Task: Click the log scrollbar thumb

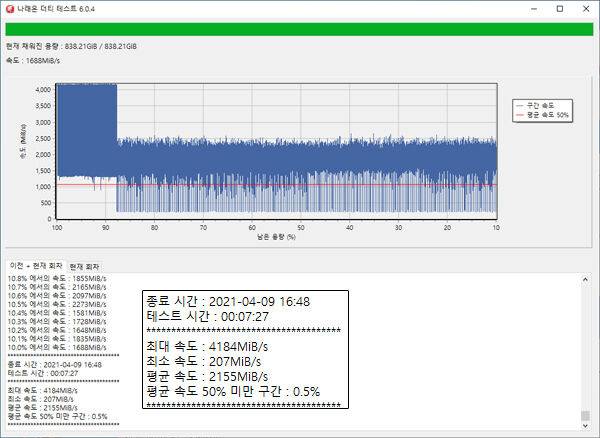Action: pyautogui.click(x=586, y=416)
